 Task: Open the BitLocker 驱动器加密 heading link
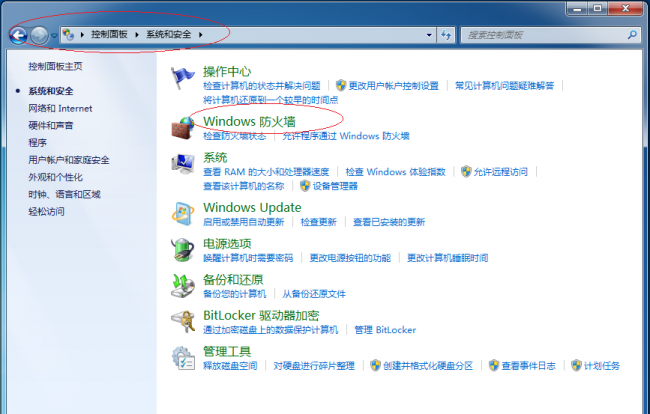[x=261, y=315]
